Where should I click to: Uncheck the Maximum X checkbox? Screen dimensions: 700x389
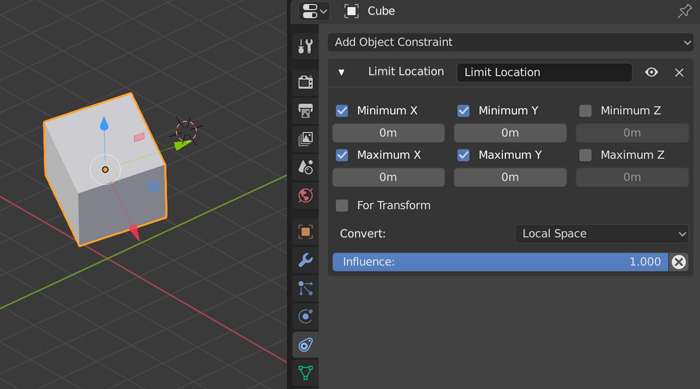tap(342, 155)
